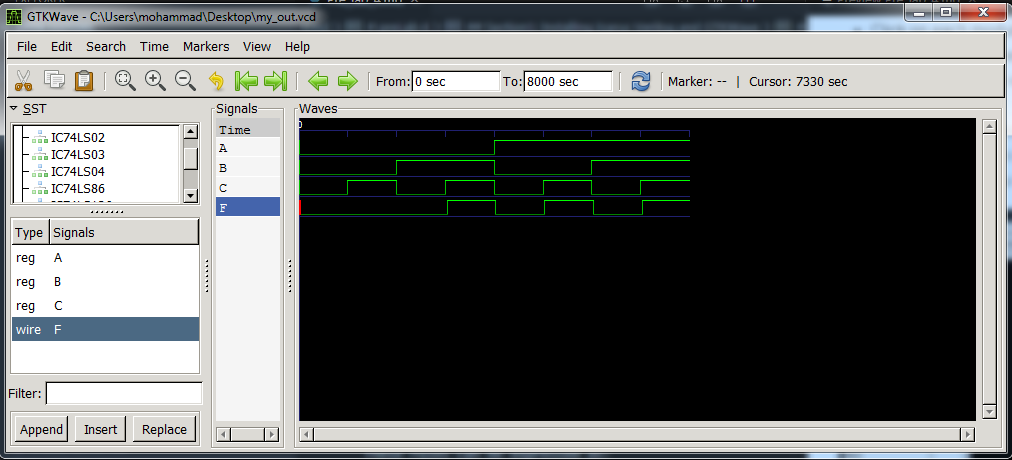Collapse the SST panel triangle
The width and height of the screenshot is (1012, 460).
click(x=14, y=108)
